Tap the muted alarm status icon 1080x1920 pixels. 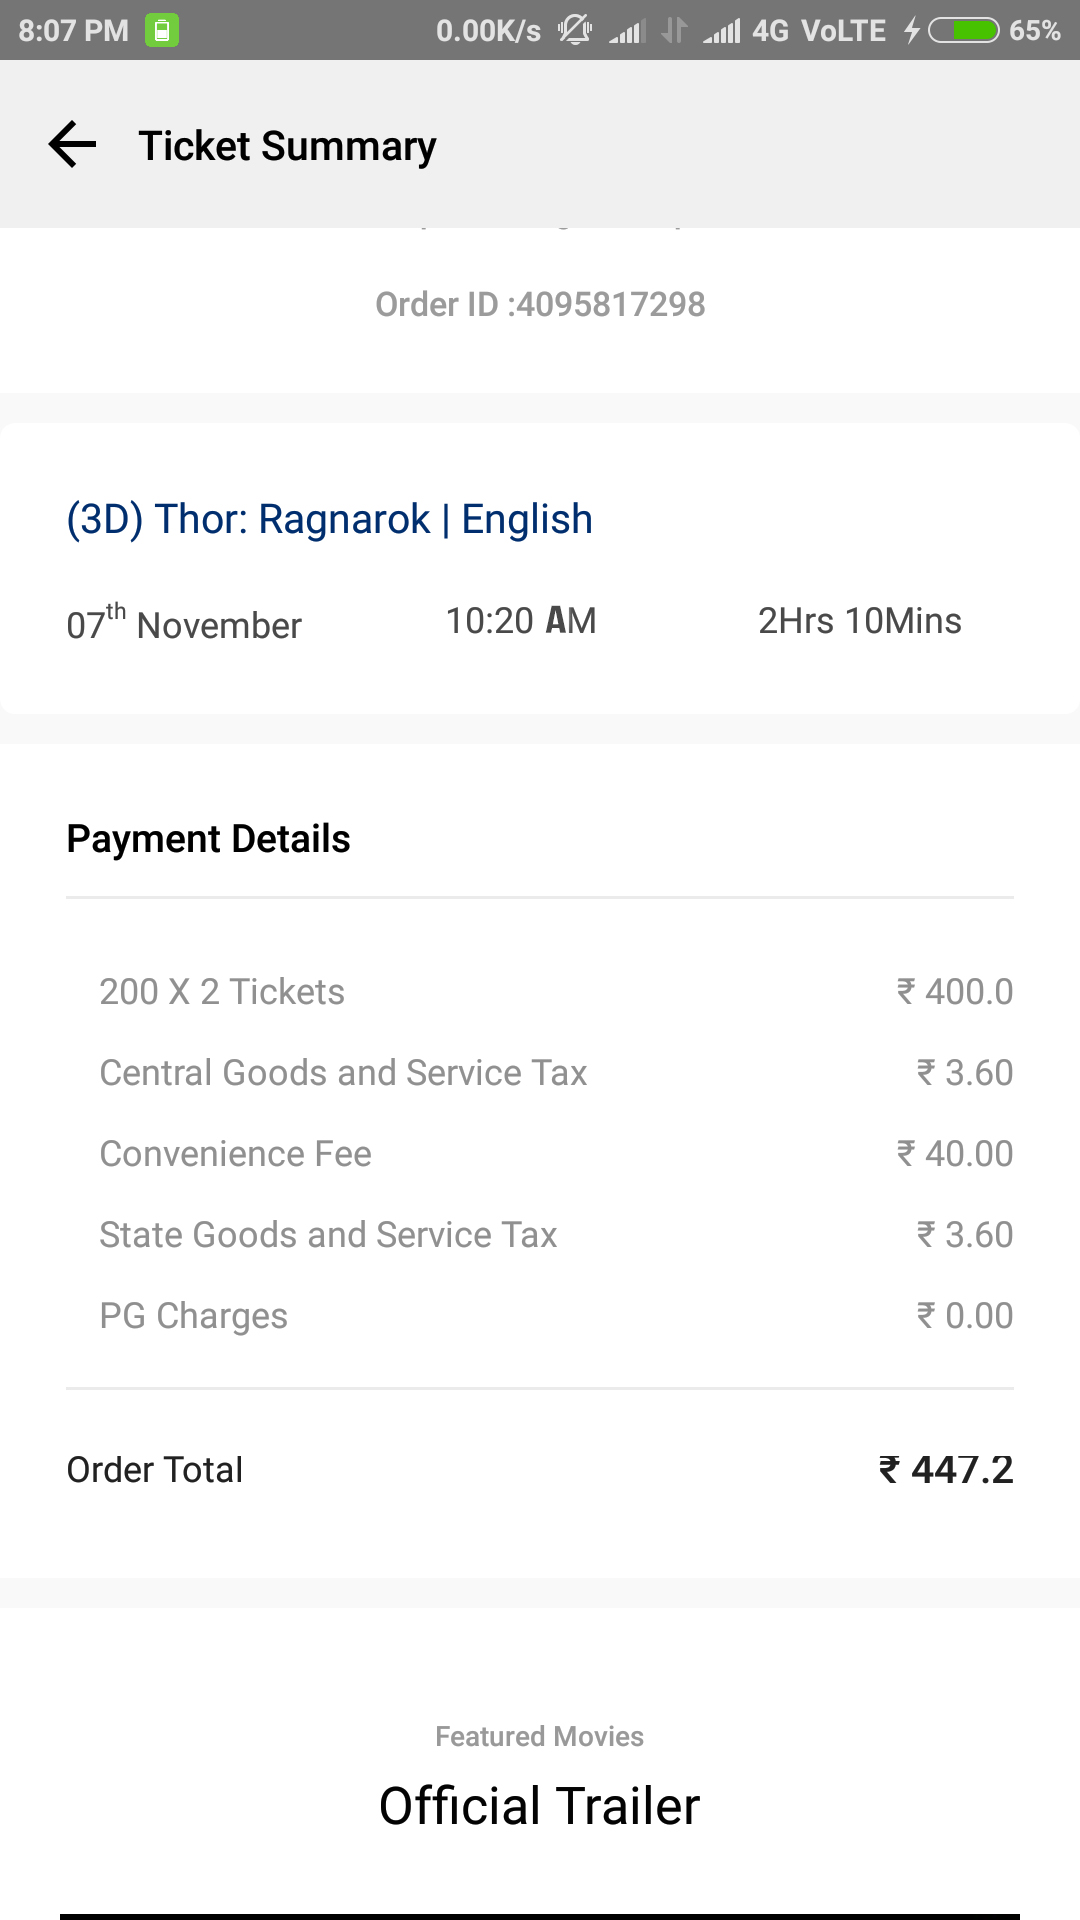click(575, 30)
